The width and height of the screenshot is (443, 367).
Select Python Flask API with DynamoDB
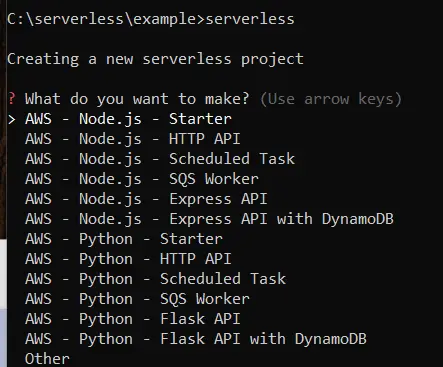coord(196,339)
